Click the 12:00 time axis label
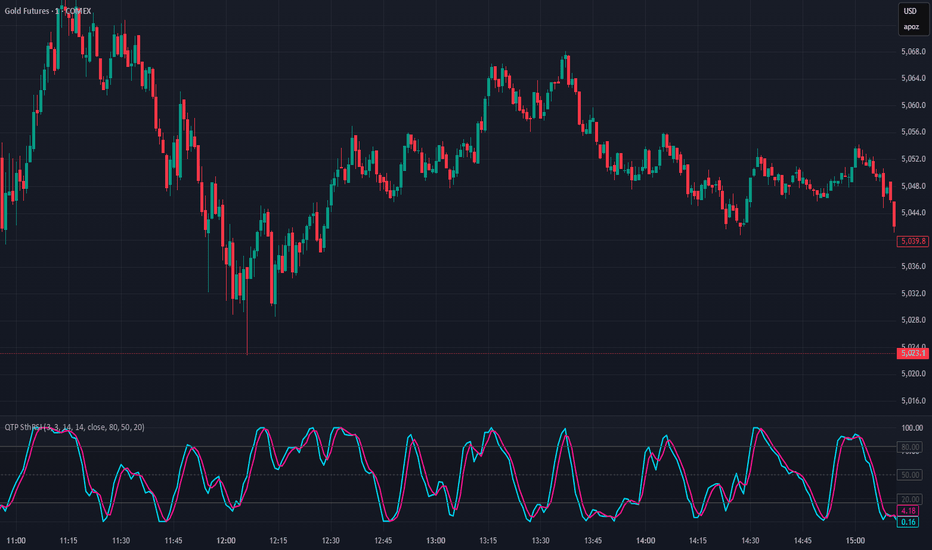 [226, 540]
